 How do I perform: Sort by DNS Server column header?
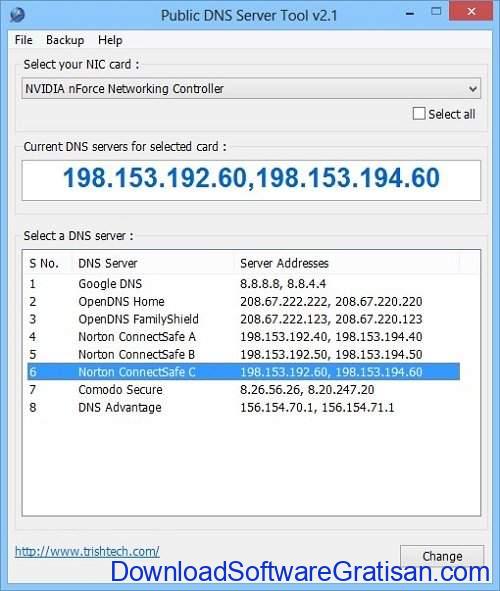pyautogui.click(x=153, y=263)
